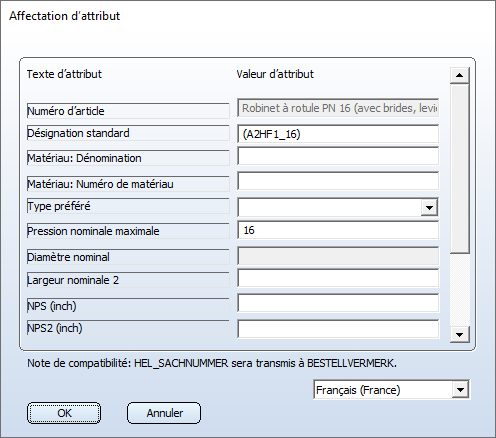
Task: Click the scroll up arrow button
Action: [x=460, y=75]
